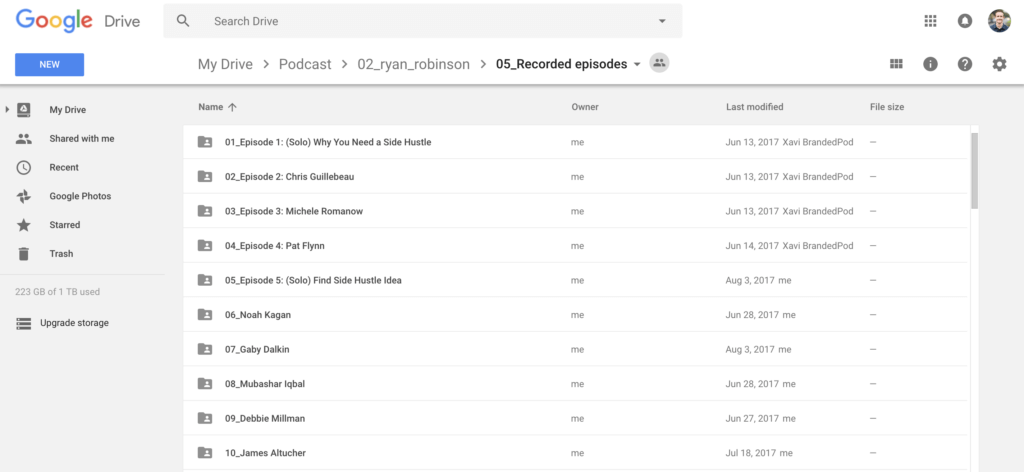Click the Starred star icon
Screen dimensions: 1024x472
pyautogui.click(x=24, y=225)
